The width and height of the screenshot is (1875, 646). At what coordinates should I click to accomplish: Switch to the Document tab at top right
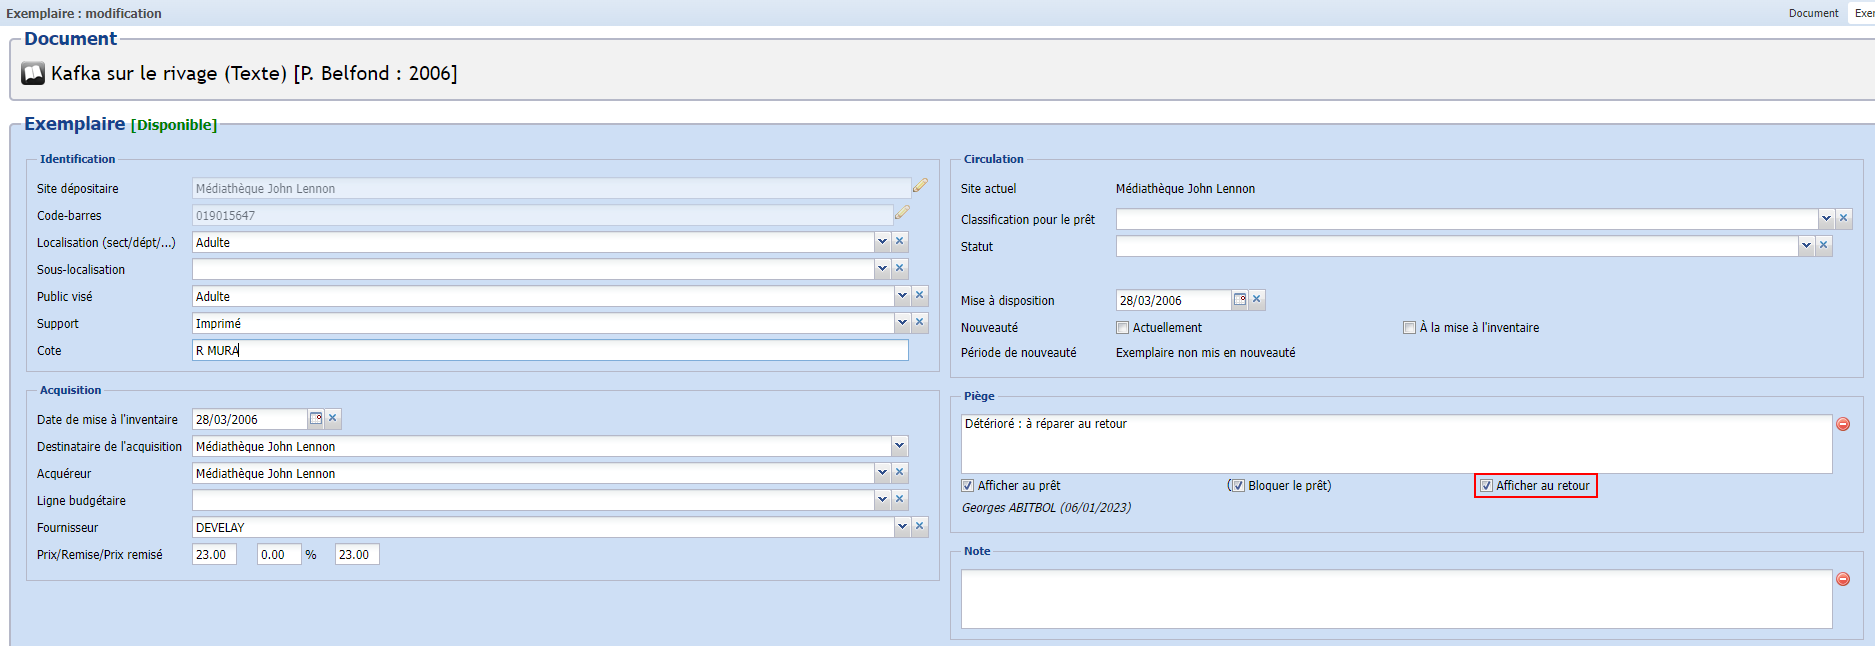pos(1813,13)
